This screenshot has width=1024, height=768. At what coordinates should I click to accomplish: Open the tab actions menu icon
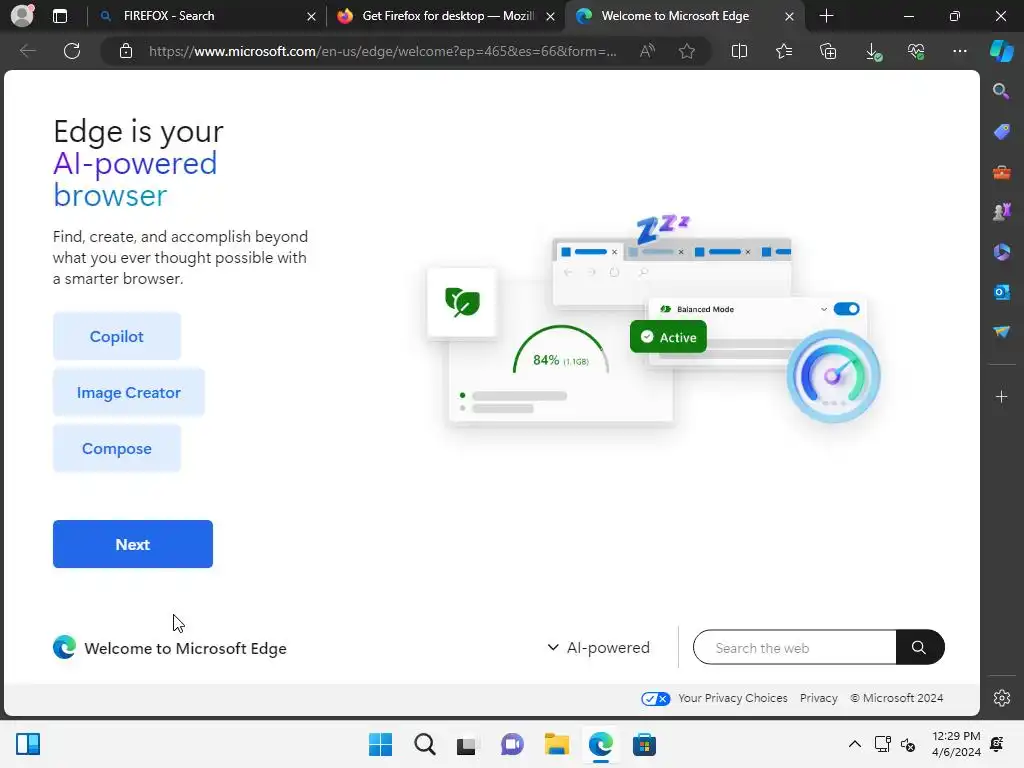pos(60,16)
